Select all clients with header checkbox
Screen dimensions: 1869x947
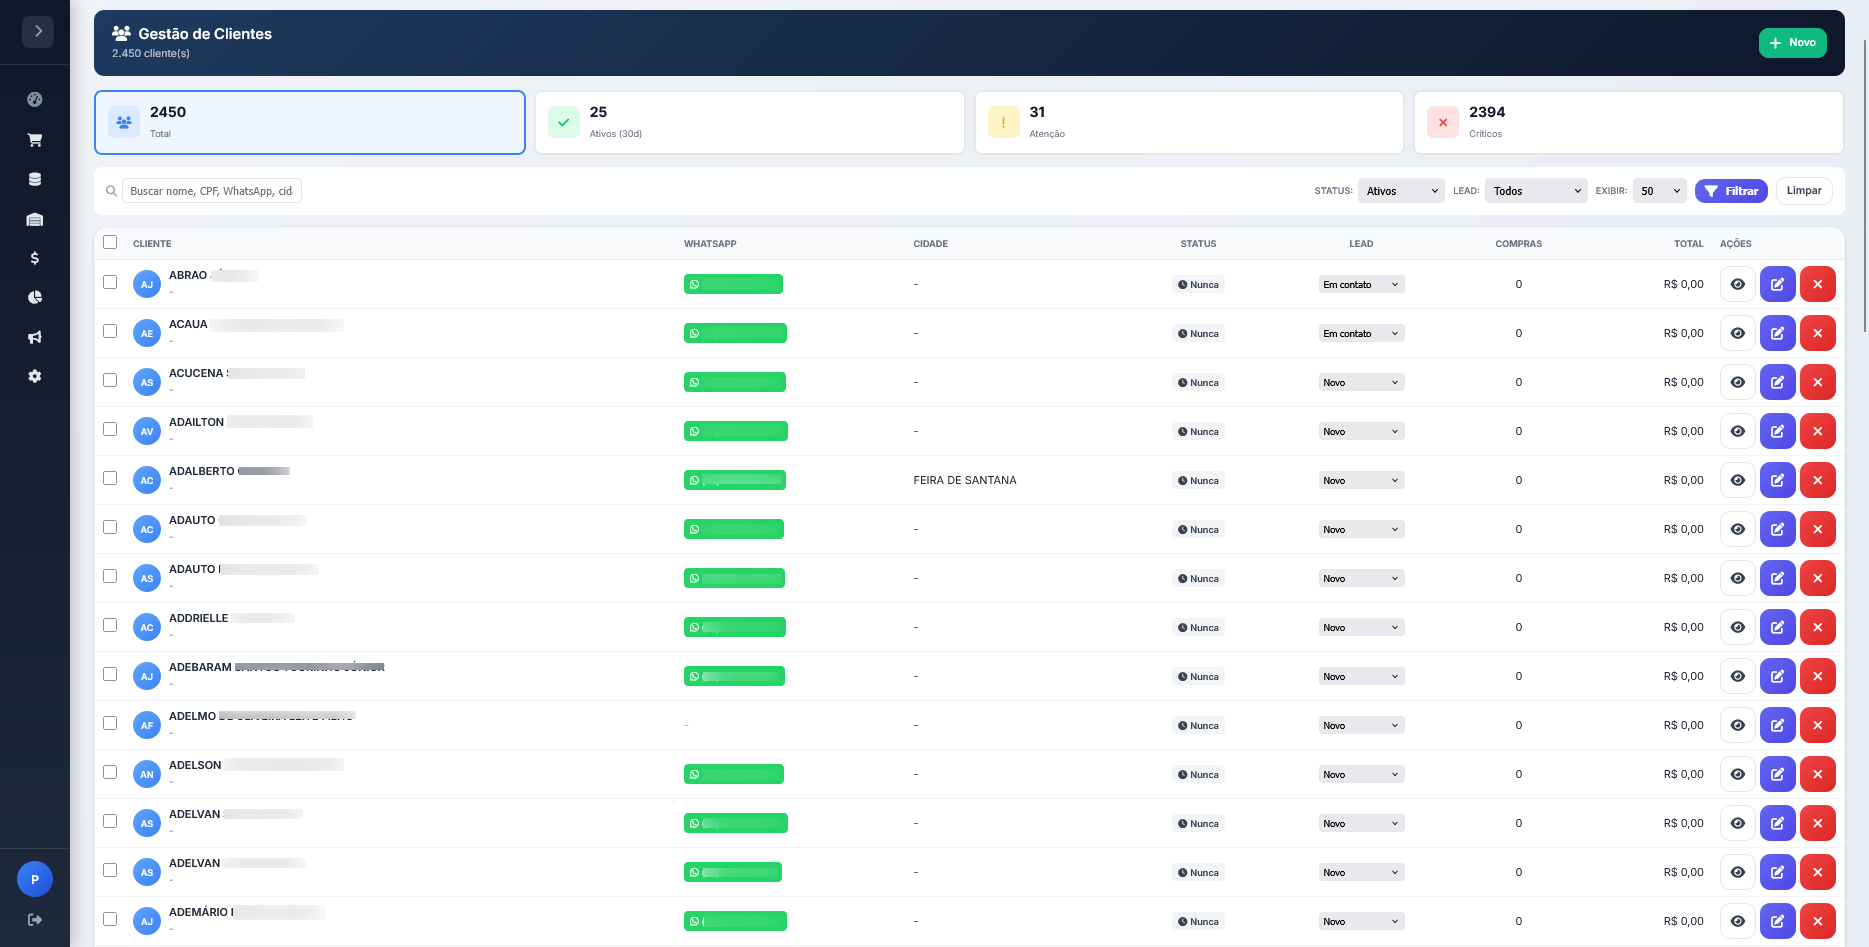click(x=110, y=242)
